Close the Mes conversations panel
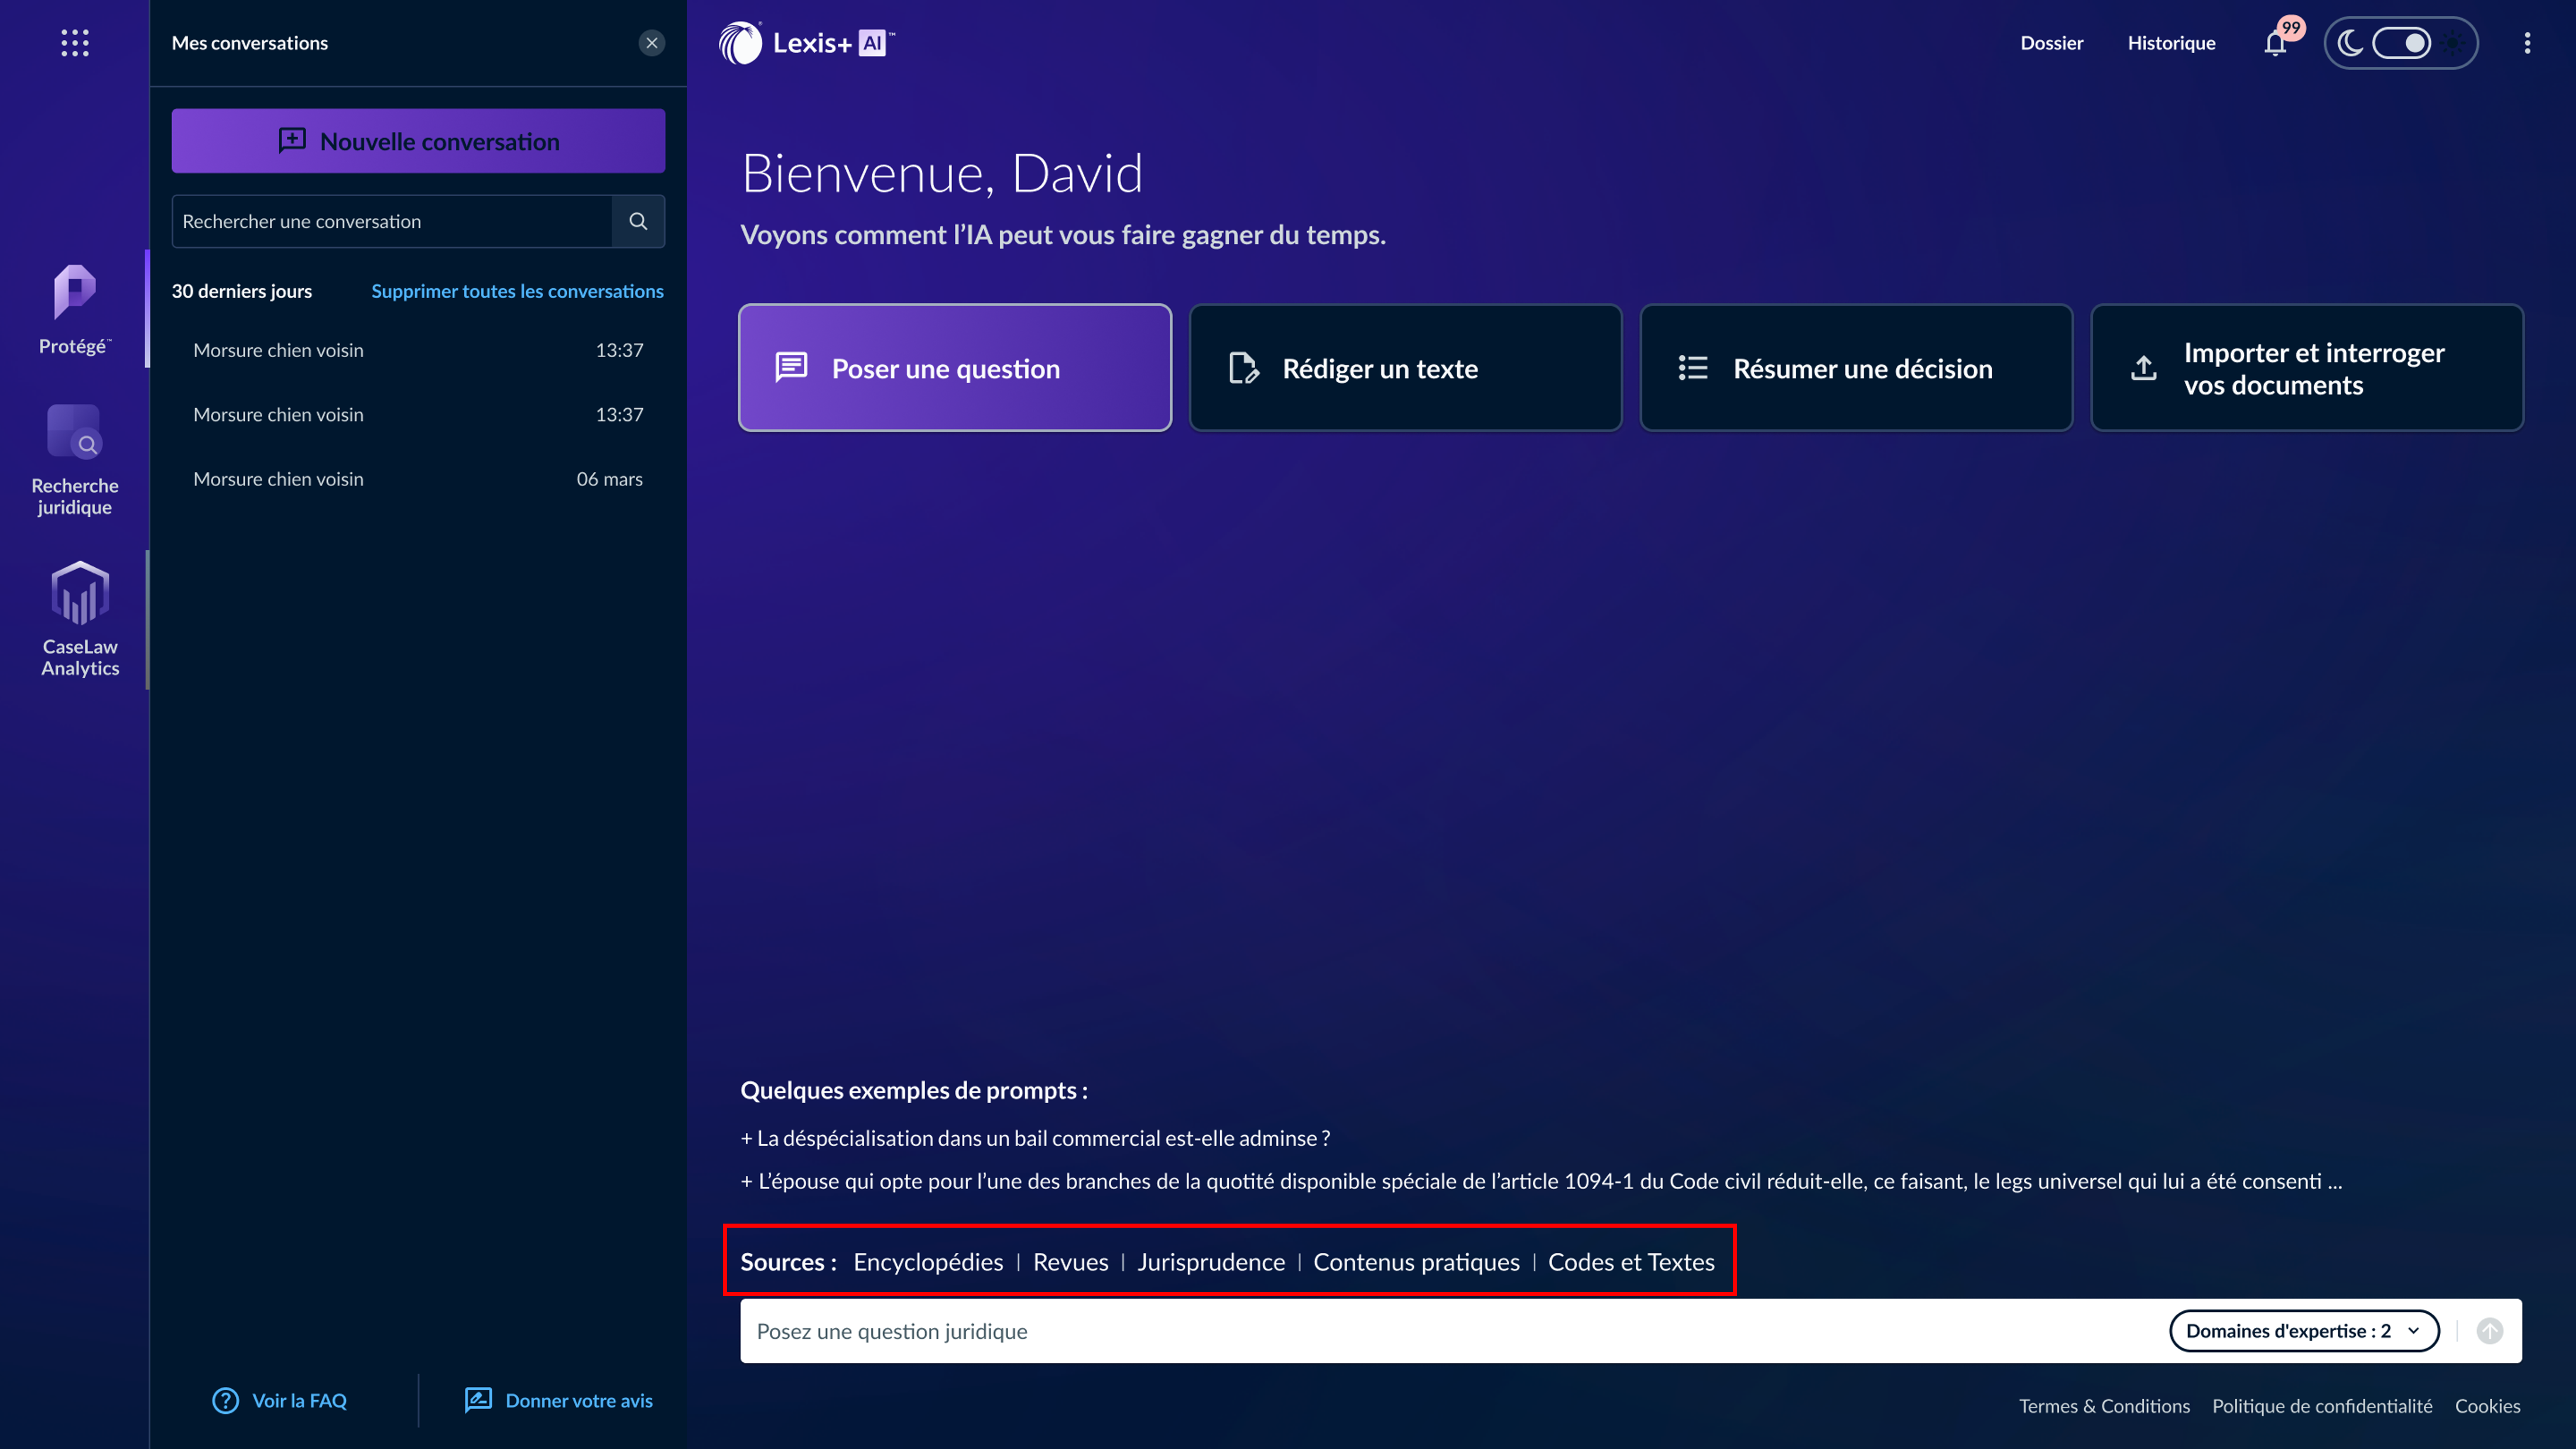Viewport: 2576px width, 1449px height. pos(652,43)
